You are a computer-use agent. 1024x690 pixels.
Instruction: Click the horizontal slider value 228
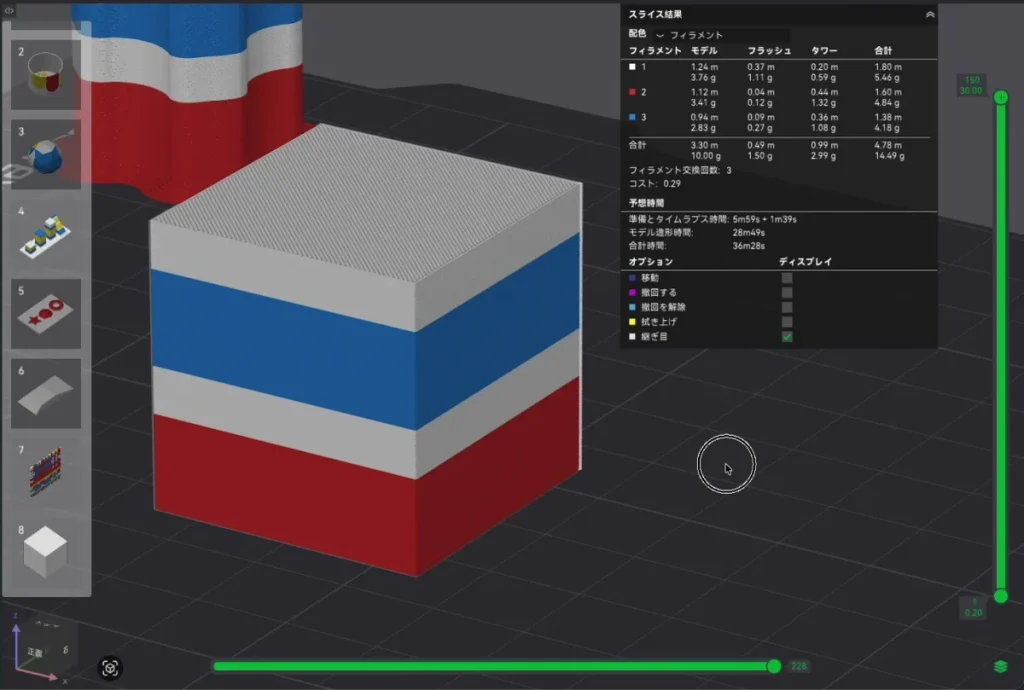(x=799, y=666)
